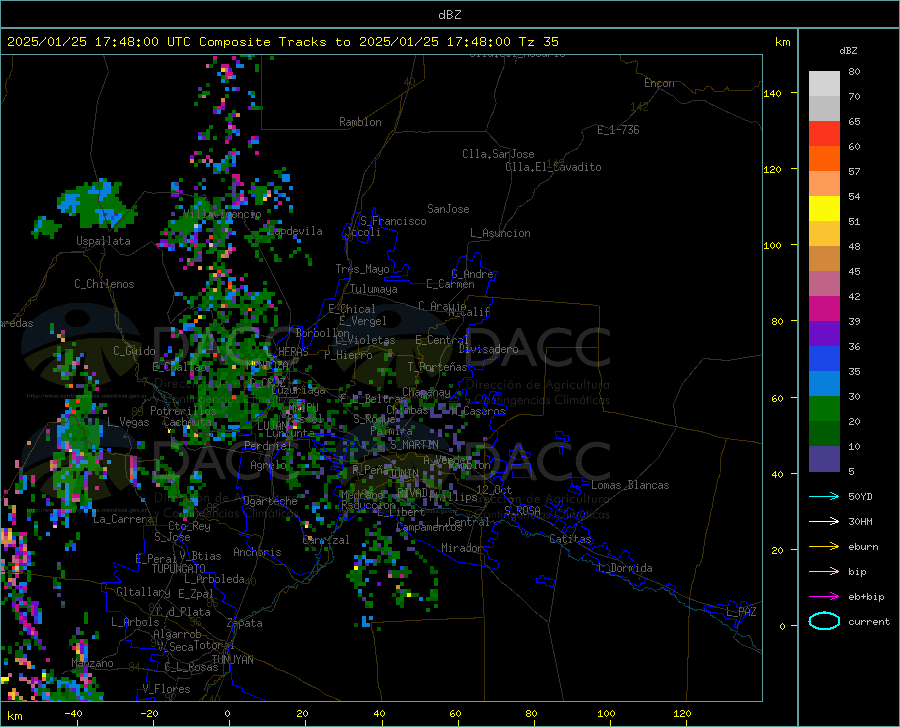Click the magenta eb+bip arrow in legend
900x727 pixels.
pos(824,597)
